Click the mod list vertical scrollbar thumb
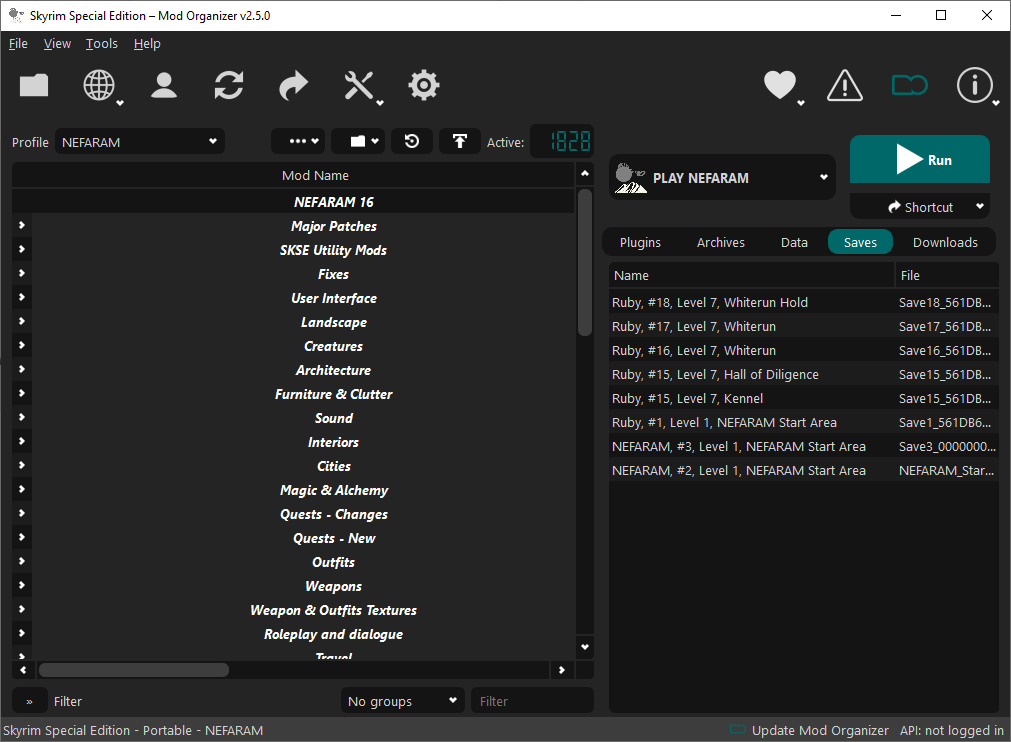 (585, 262)
